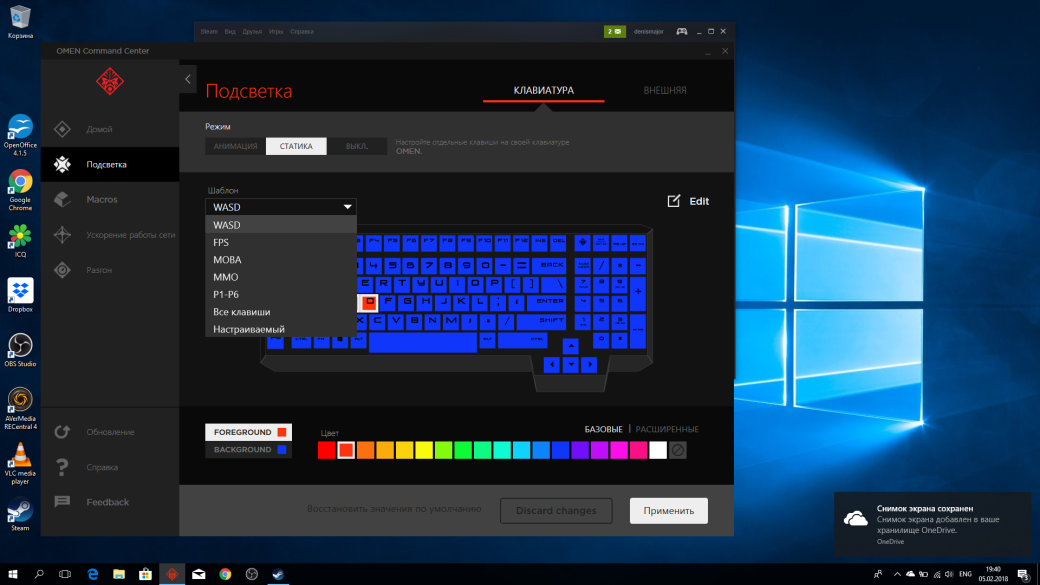Click the Edit pencil icon
Image resolution: width=1040 pixels, height=585 pixels.
[x=674, y=201]
